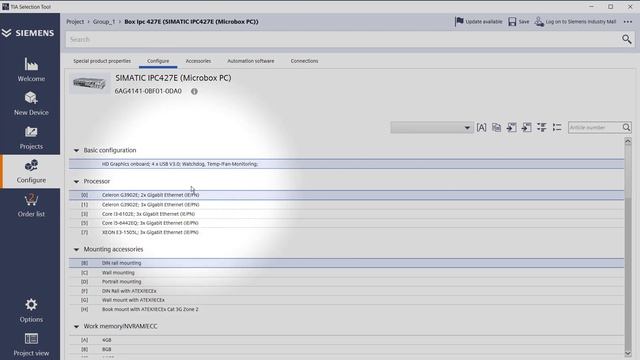Open the Order list cart
Viewport: 640px width, 360px height.
tap(31, 205)
